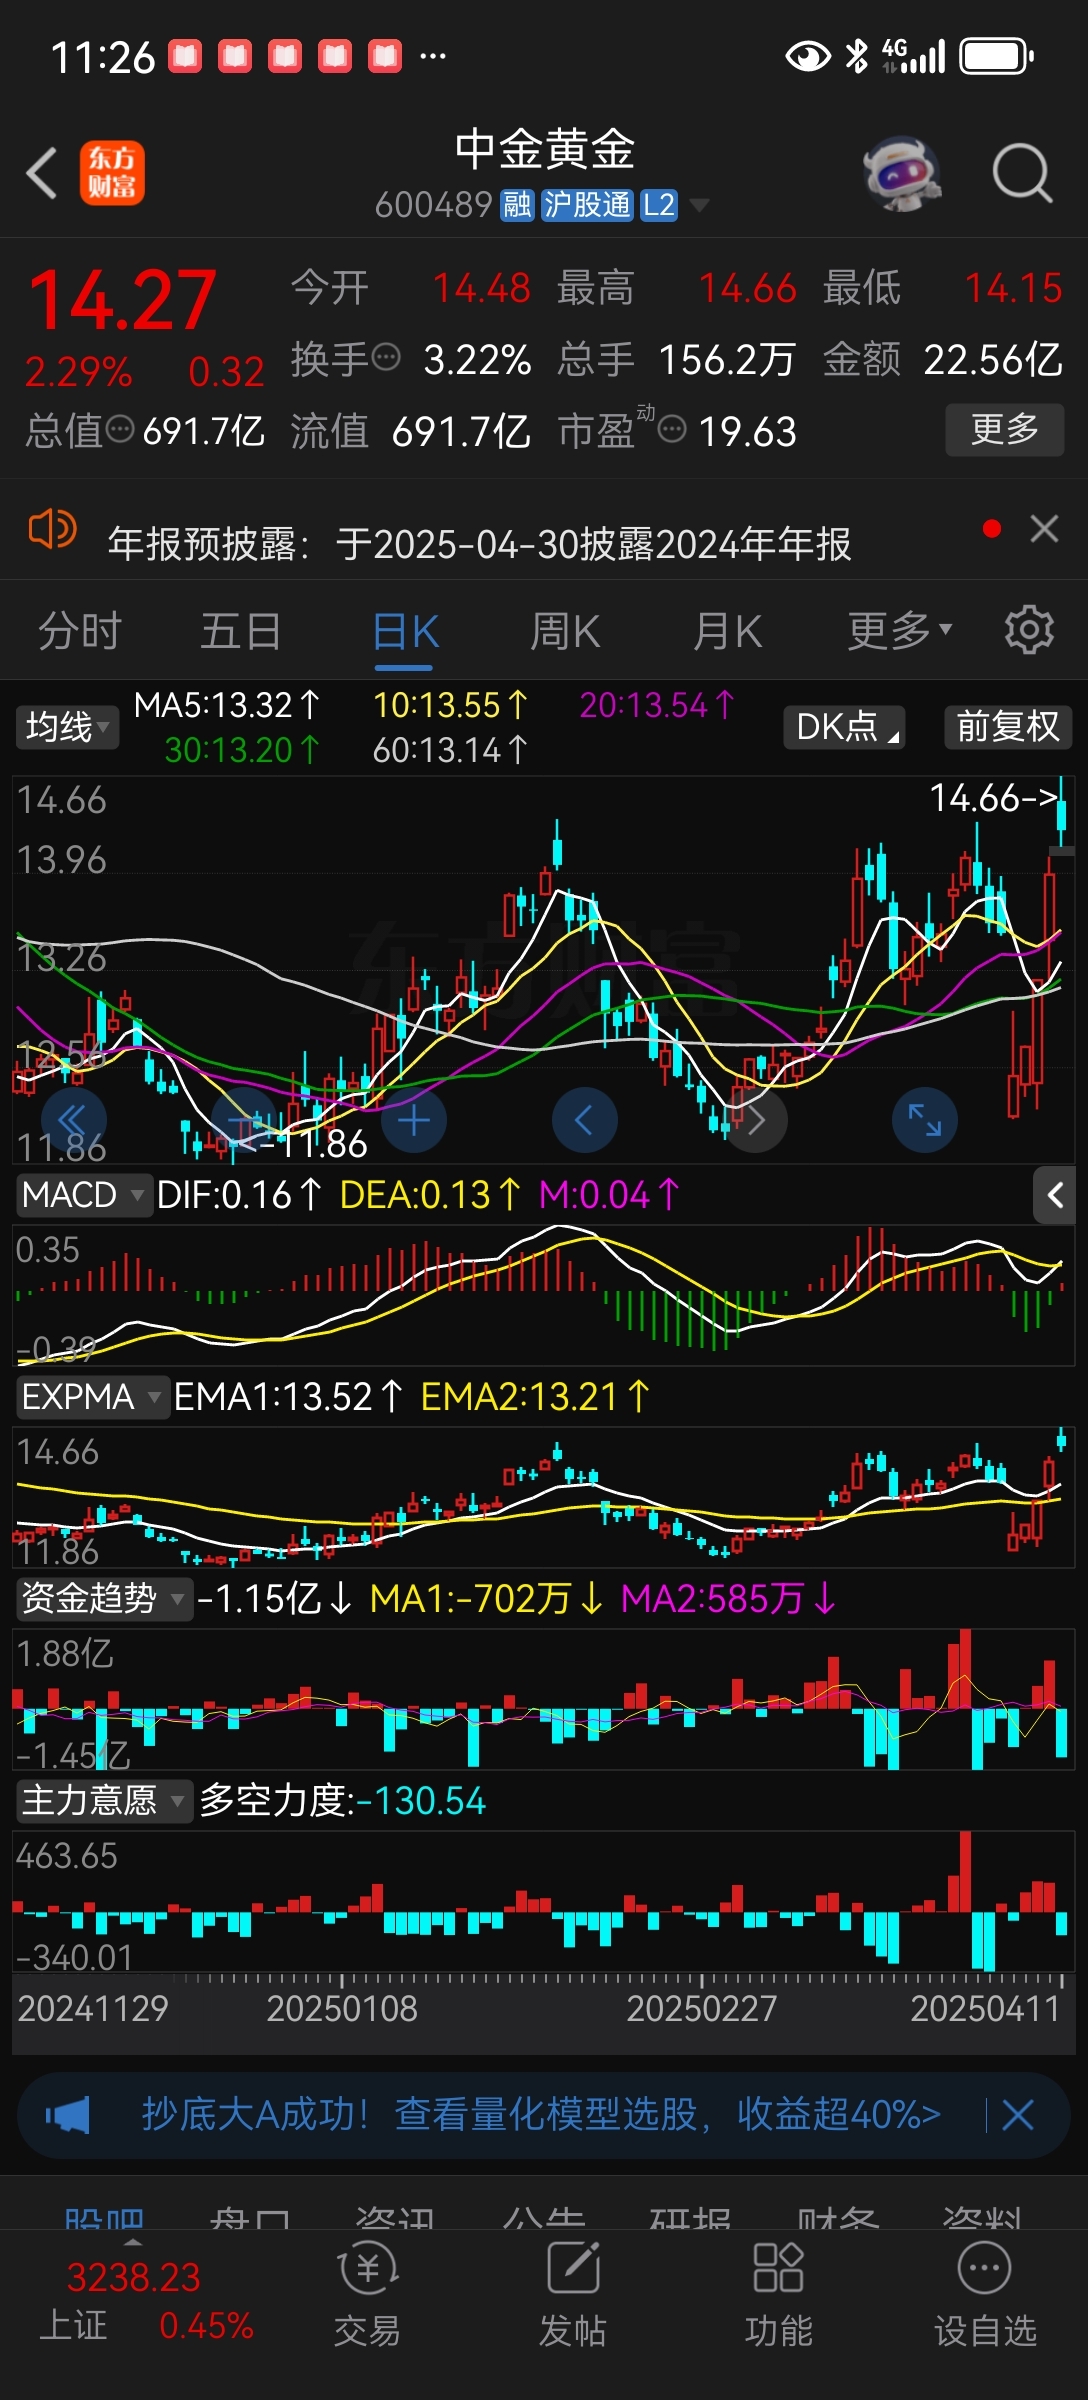Close the quant model promo banner
Viewport: 1088px width, 2400px height.
click(x=1018, y=2115)
